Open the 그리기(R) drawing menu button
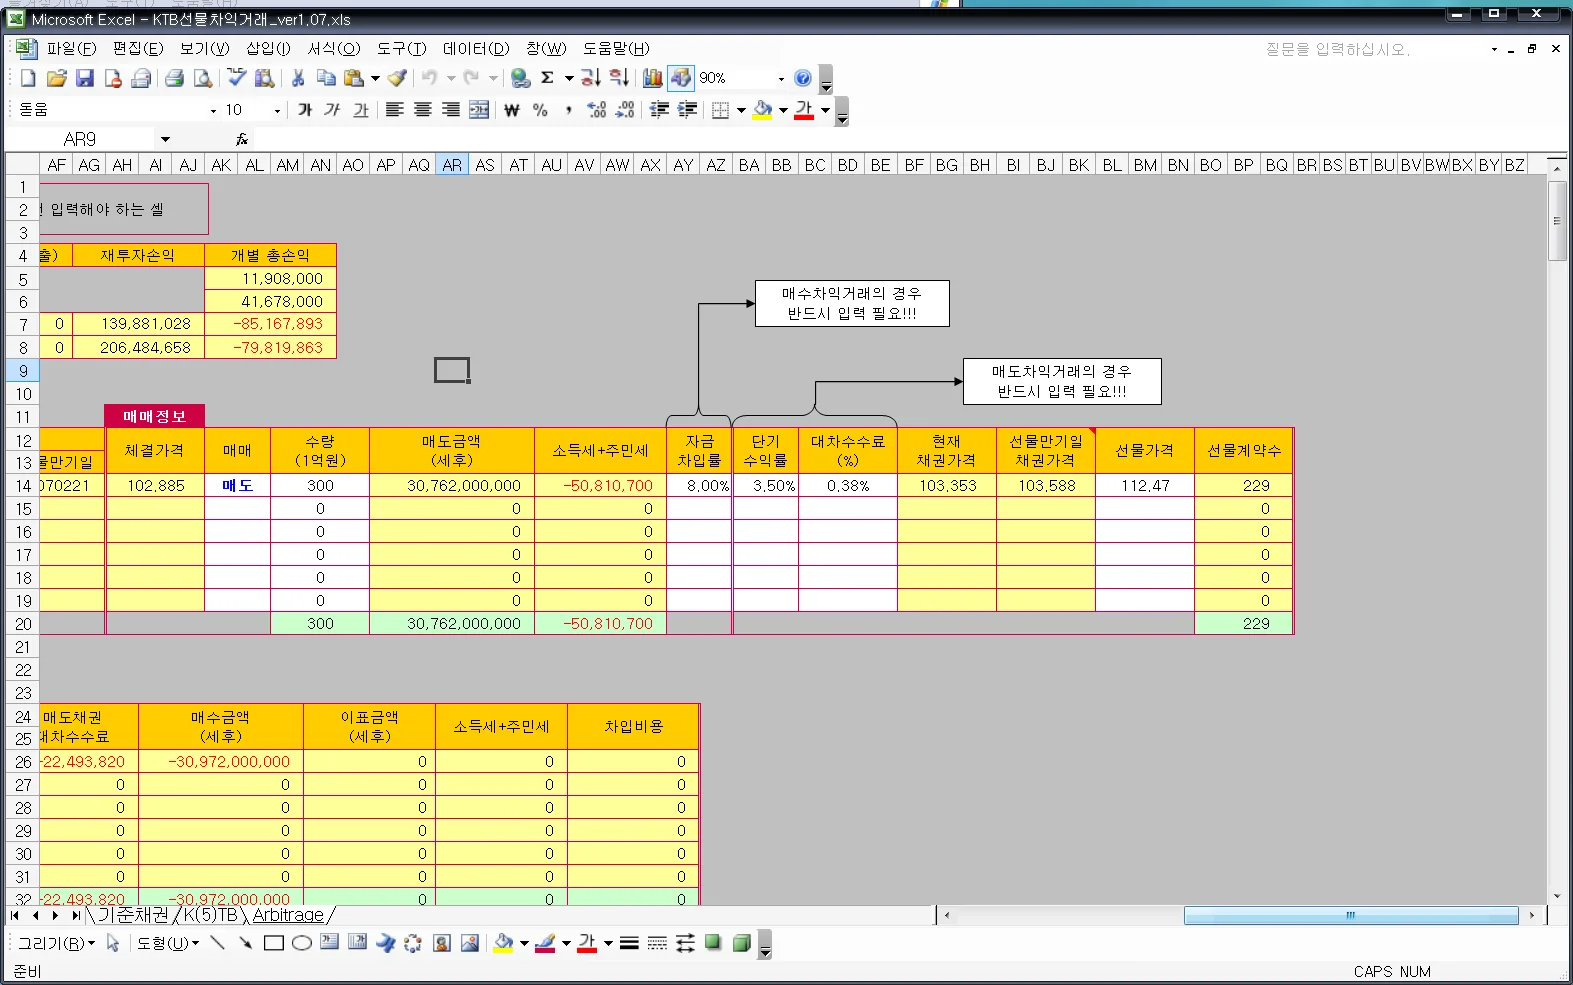The image size is (1573, 985). point(56,943)
